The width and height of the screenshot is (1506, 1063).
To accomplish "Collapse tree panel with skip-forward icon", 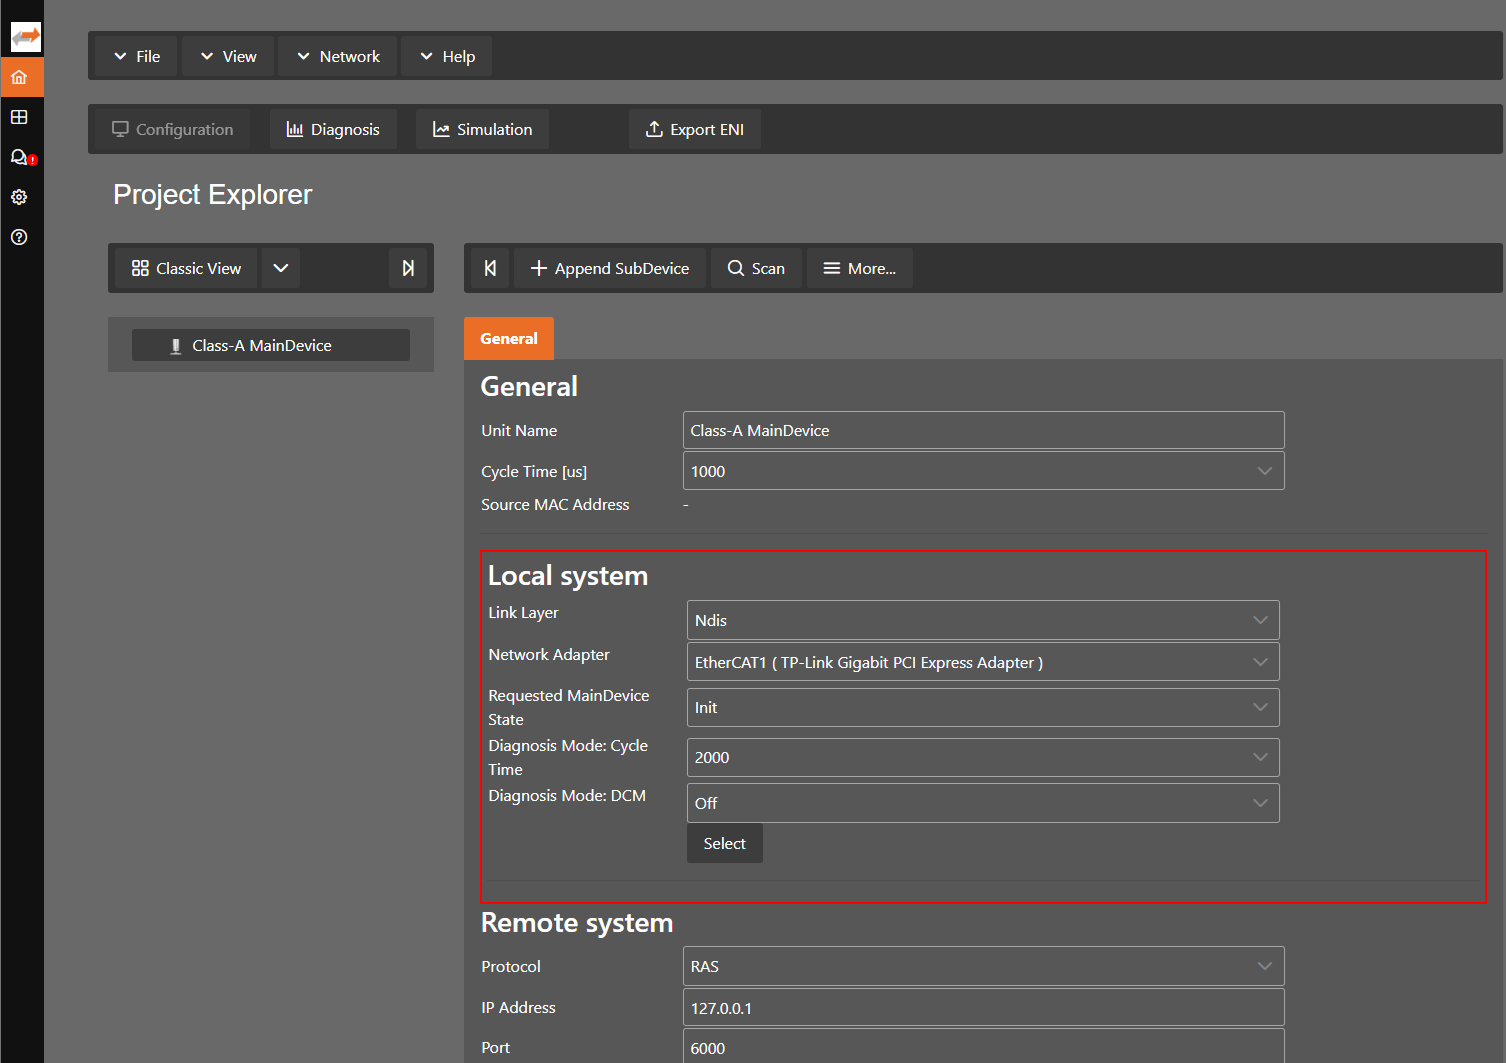I will point(408,268).
